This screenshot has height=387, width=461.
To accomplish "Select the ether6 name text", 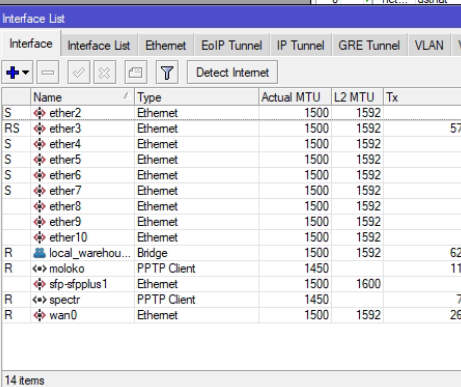I will pyautogui.click(x=65, y=175).
